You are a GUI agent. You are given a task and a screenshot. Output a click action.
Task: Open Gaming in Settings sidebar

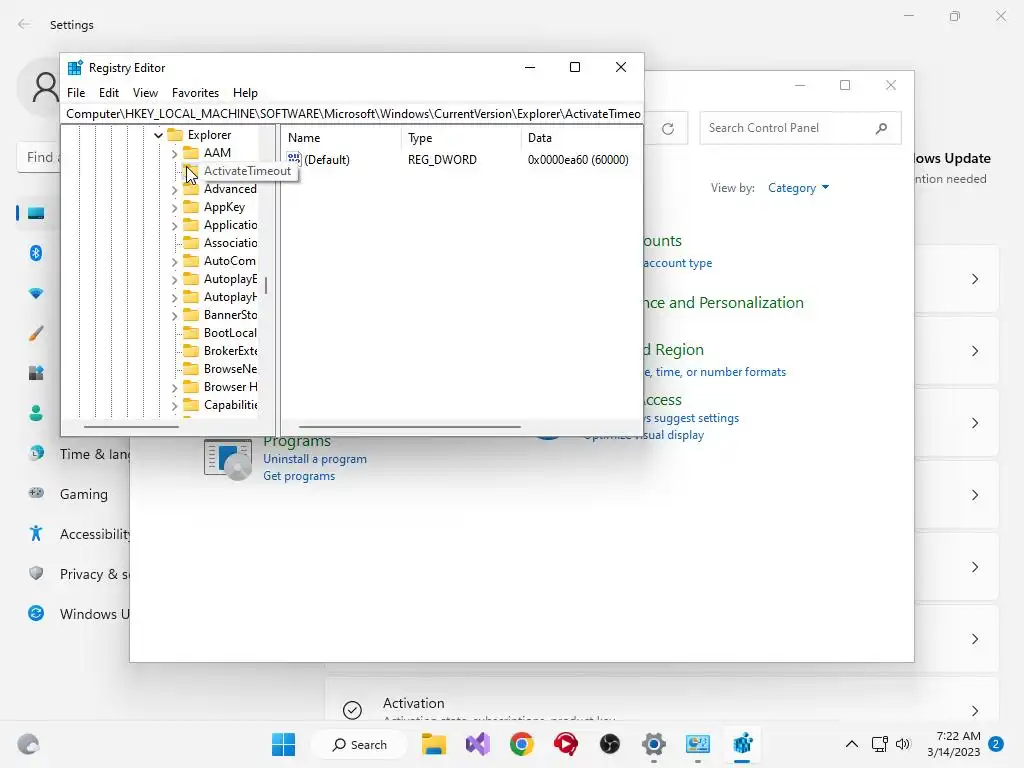pos(84,494)
